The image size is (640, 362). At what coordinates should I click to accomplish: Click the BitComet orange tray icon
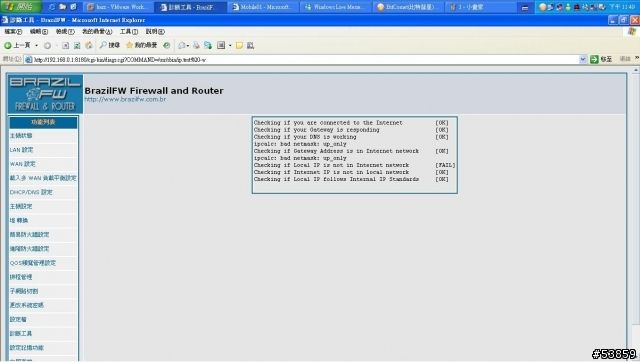[542, 7]
